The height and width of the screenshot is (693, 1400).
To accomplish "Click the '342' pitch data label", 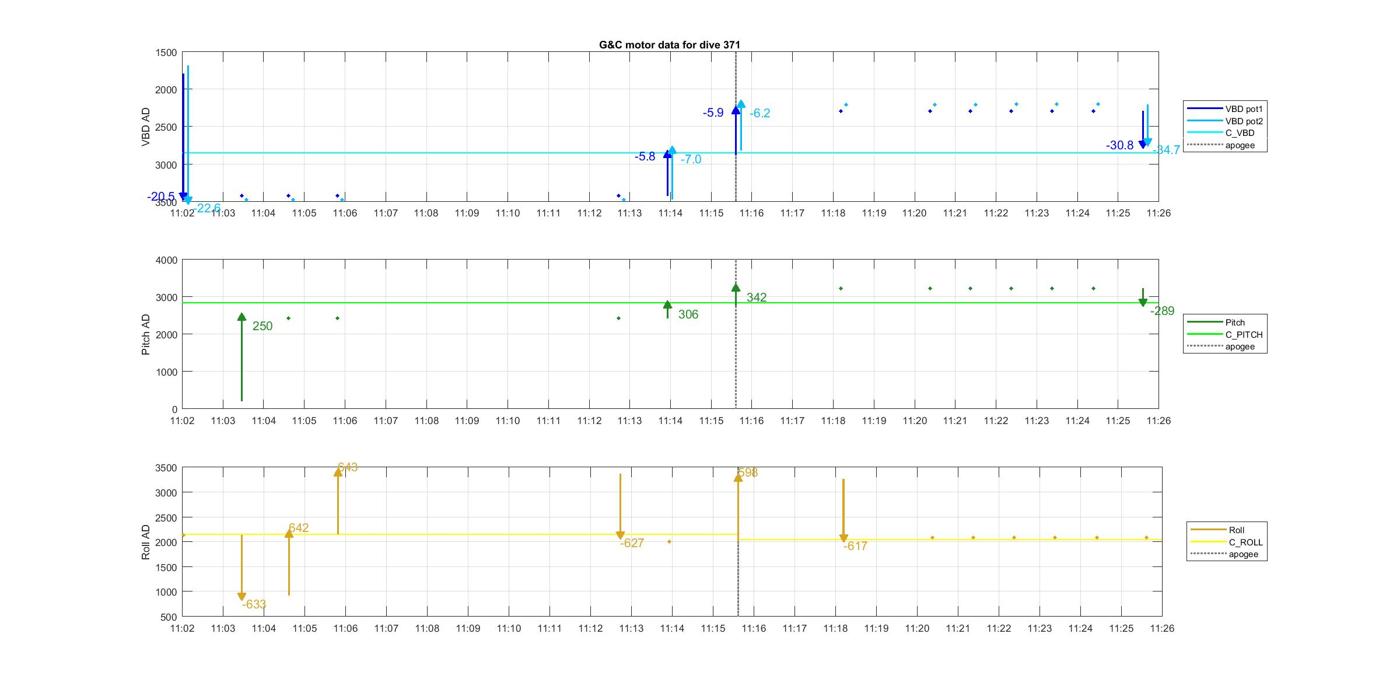I will pyautogui.click(x=756, y=297).
